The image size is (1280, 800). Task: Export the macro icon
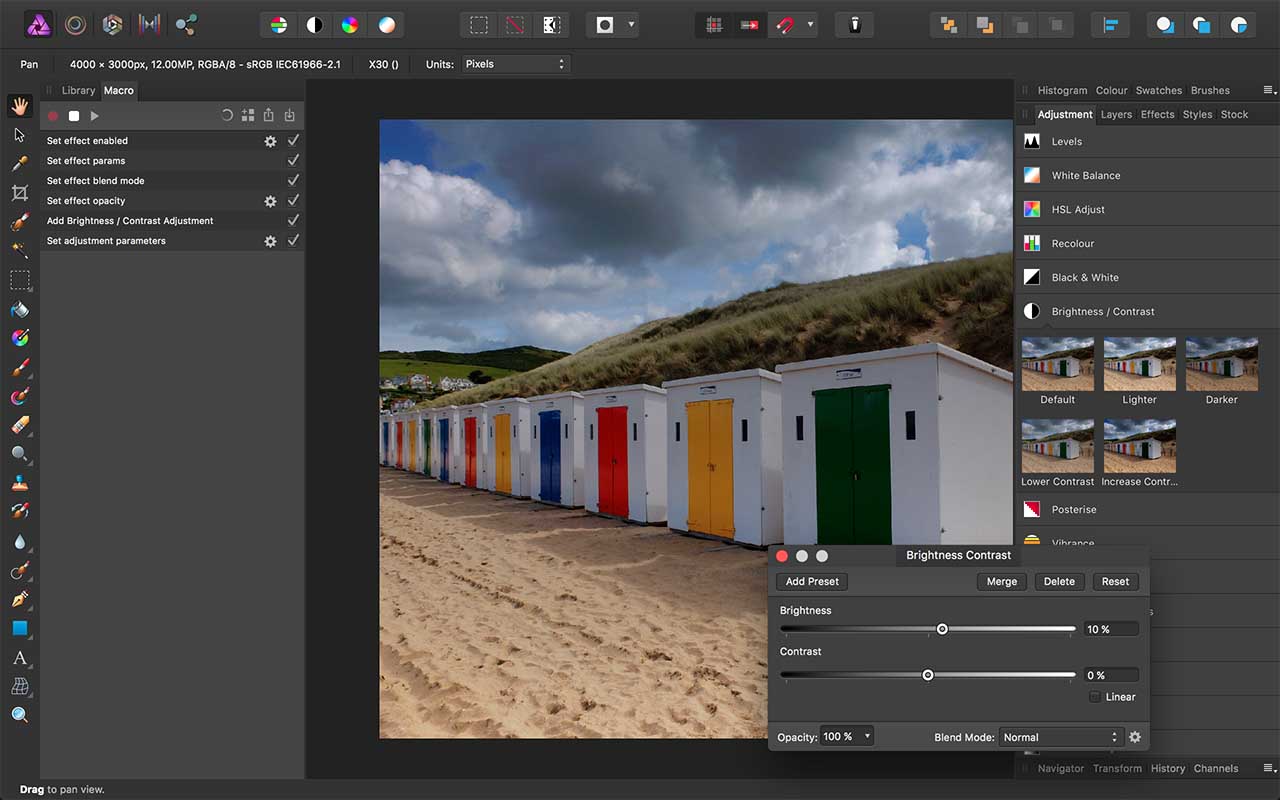(x=269, y=116)
